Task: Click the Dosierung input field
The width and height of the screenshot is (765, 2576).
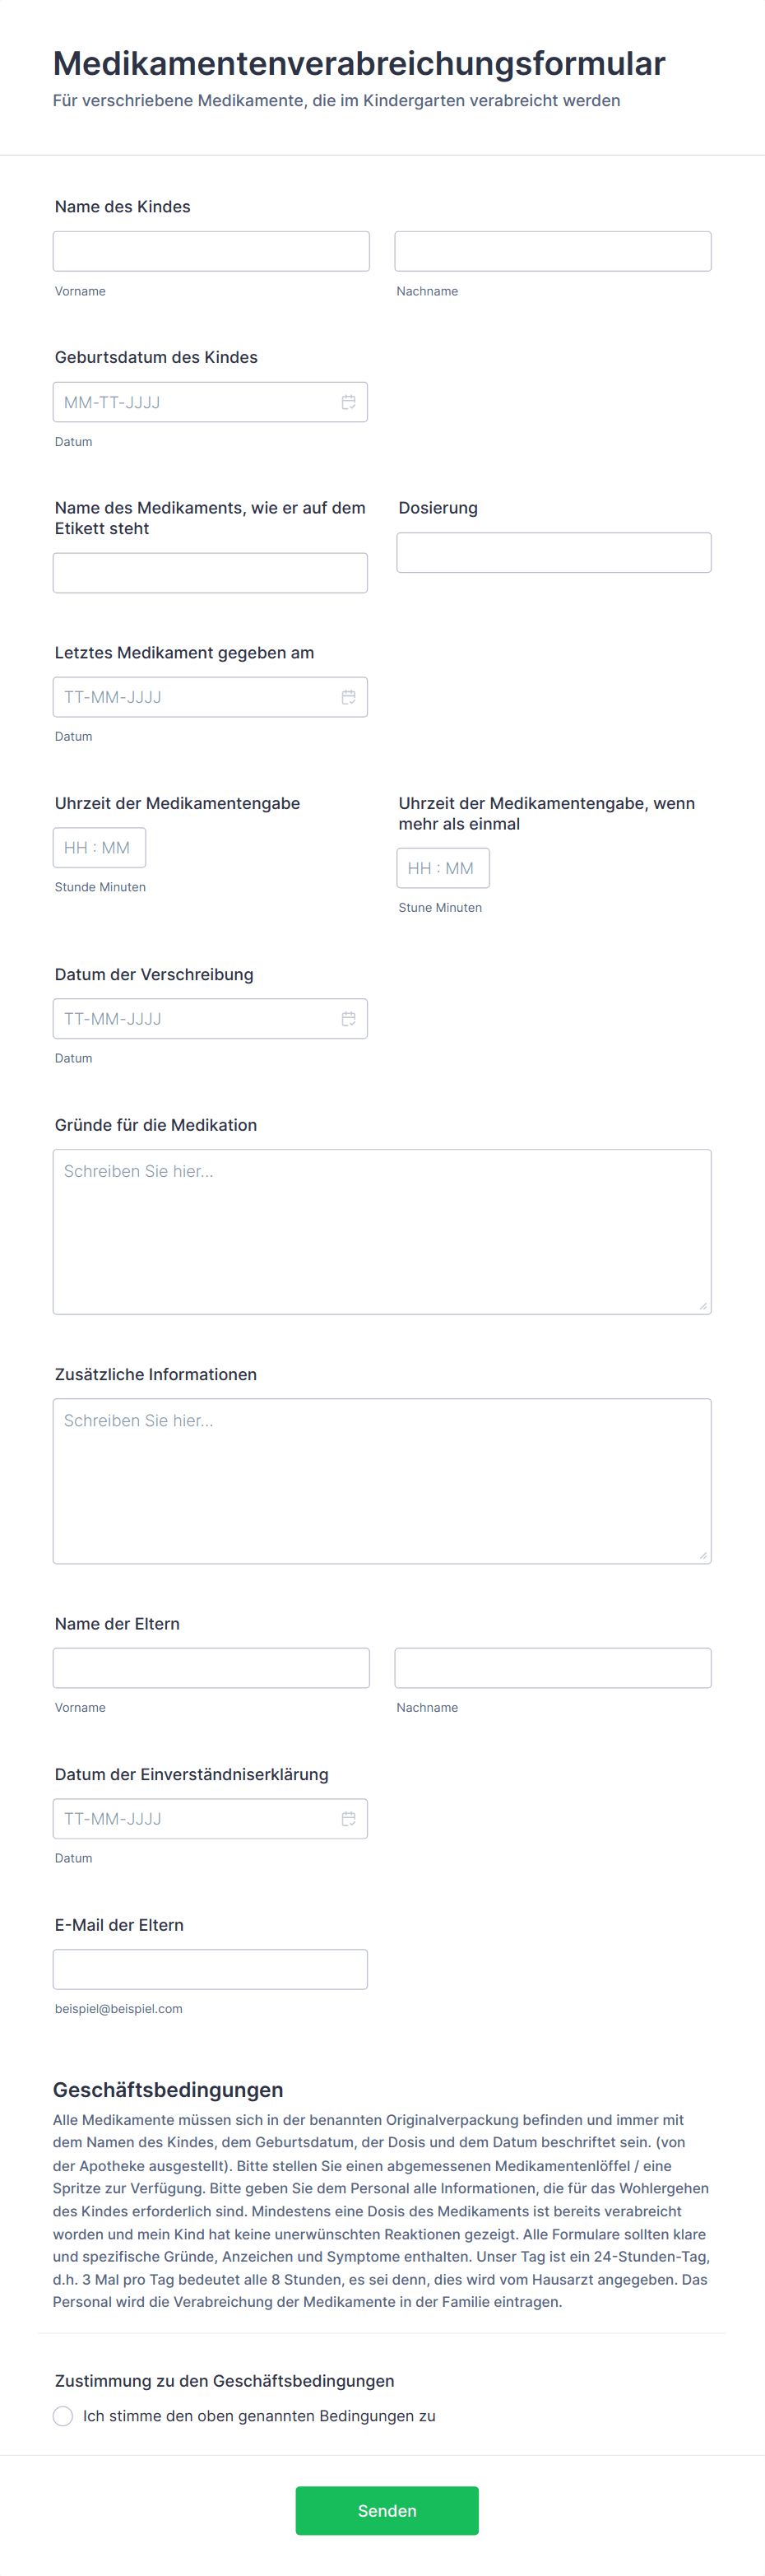Action: coord(554,552)
